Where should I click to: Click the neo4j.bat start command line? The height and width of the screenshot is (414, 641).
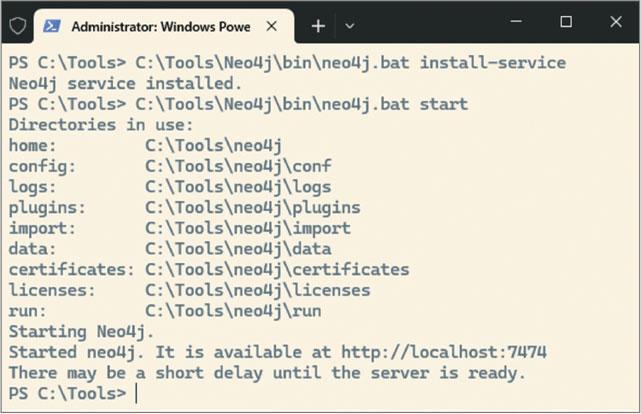[300, 104]
